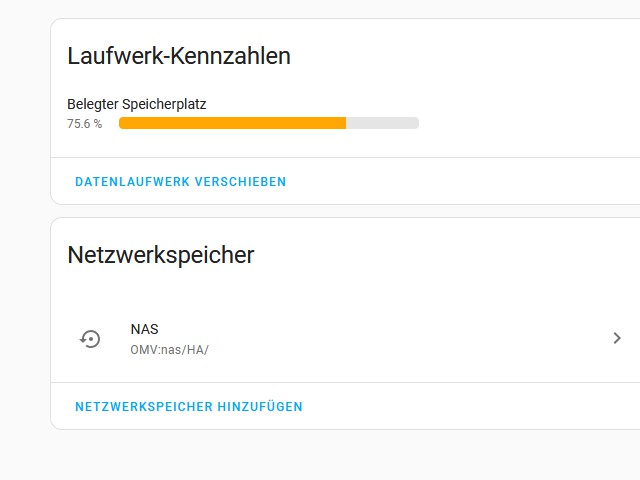This screenshot has height=480, width=640.
Task: Click the Netzwerkspeicher card heading
Action: [x=161, y=255]
